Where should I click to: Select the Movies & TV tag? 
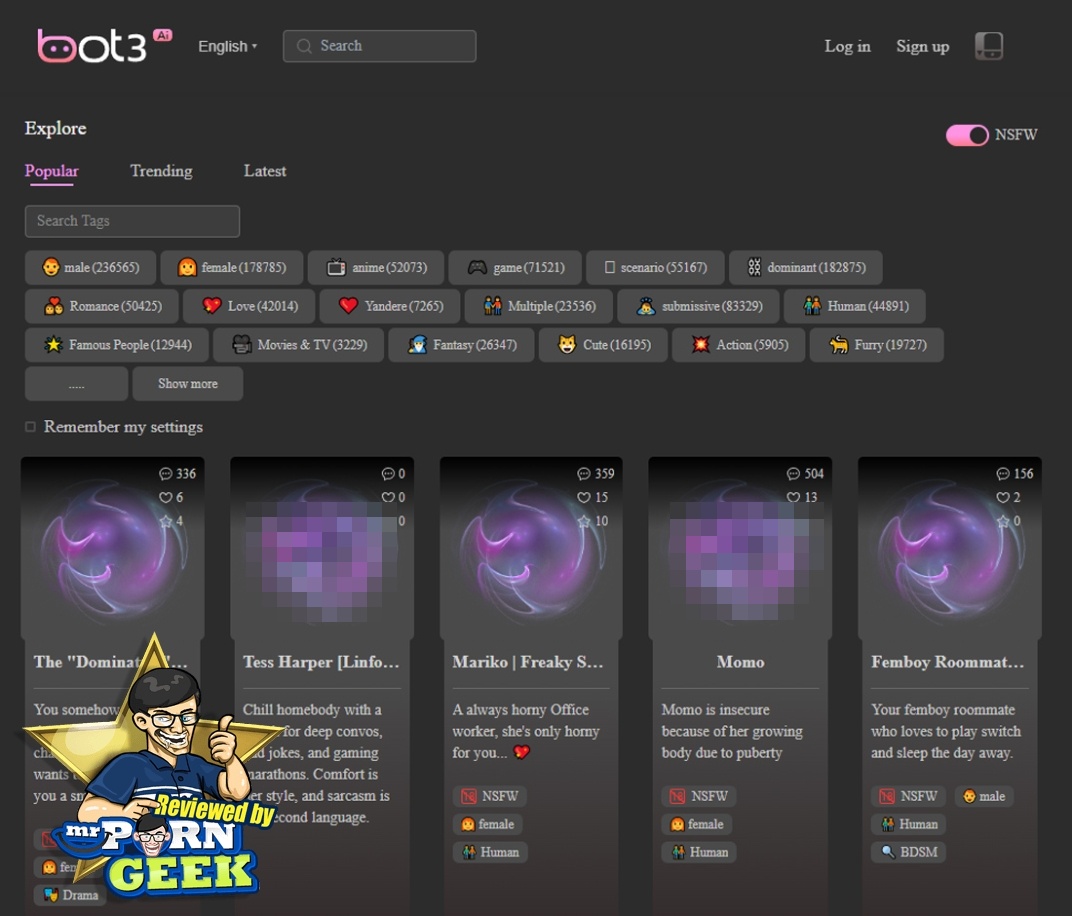point(298,345)
